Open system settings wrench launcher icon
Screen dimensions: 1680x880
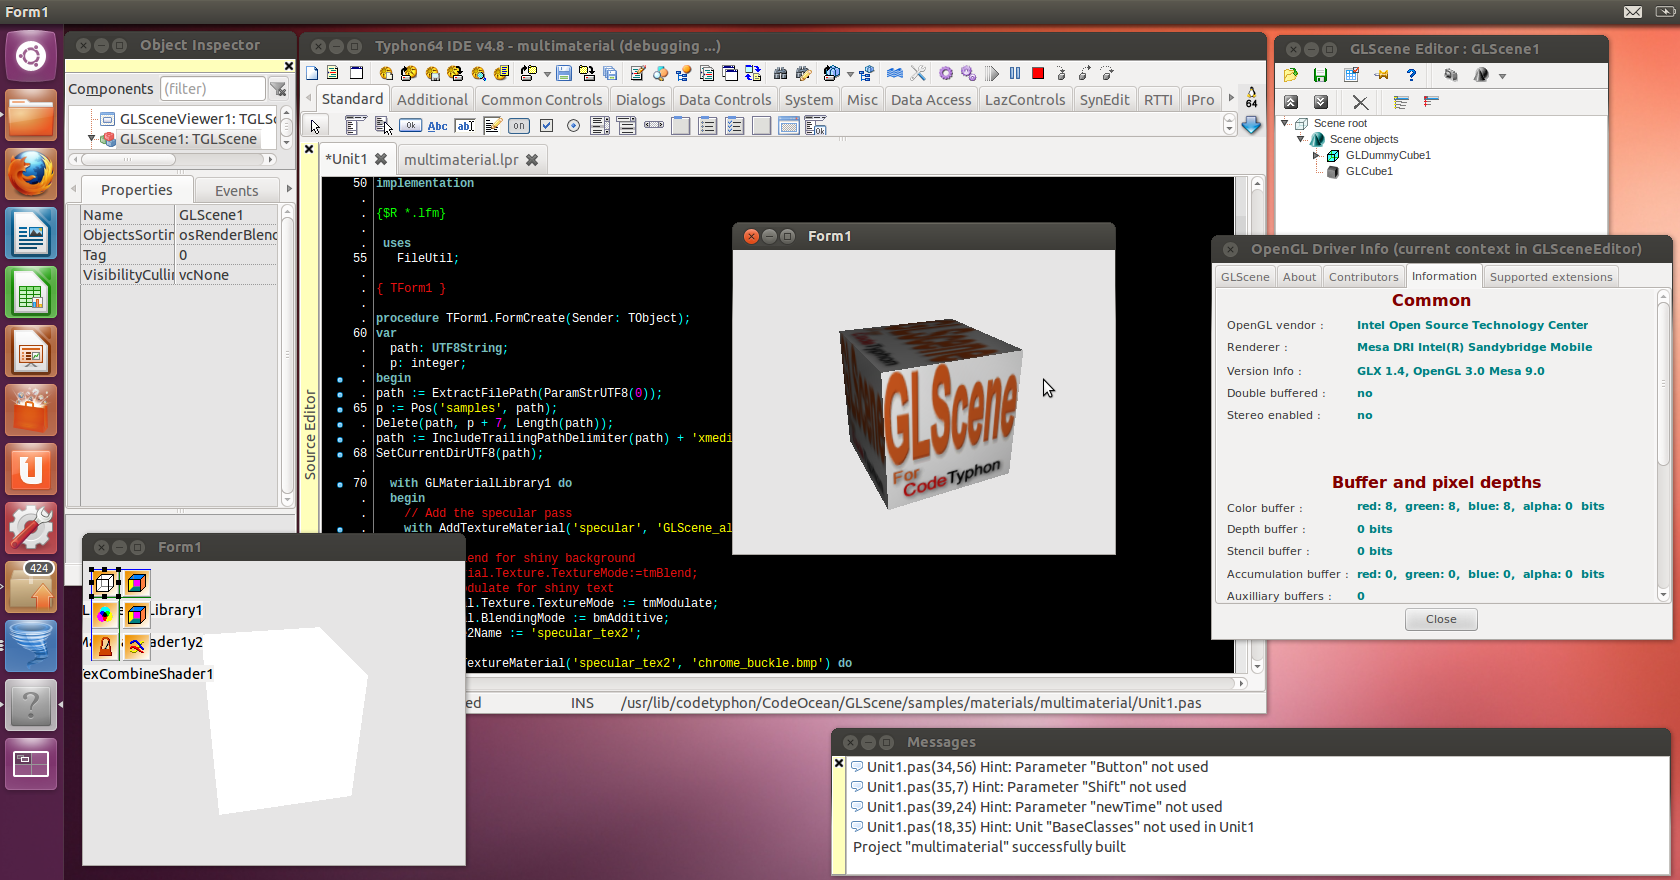[x=31, y=528]
